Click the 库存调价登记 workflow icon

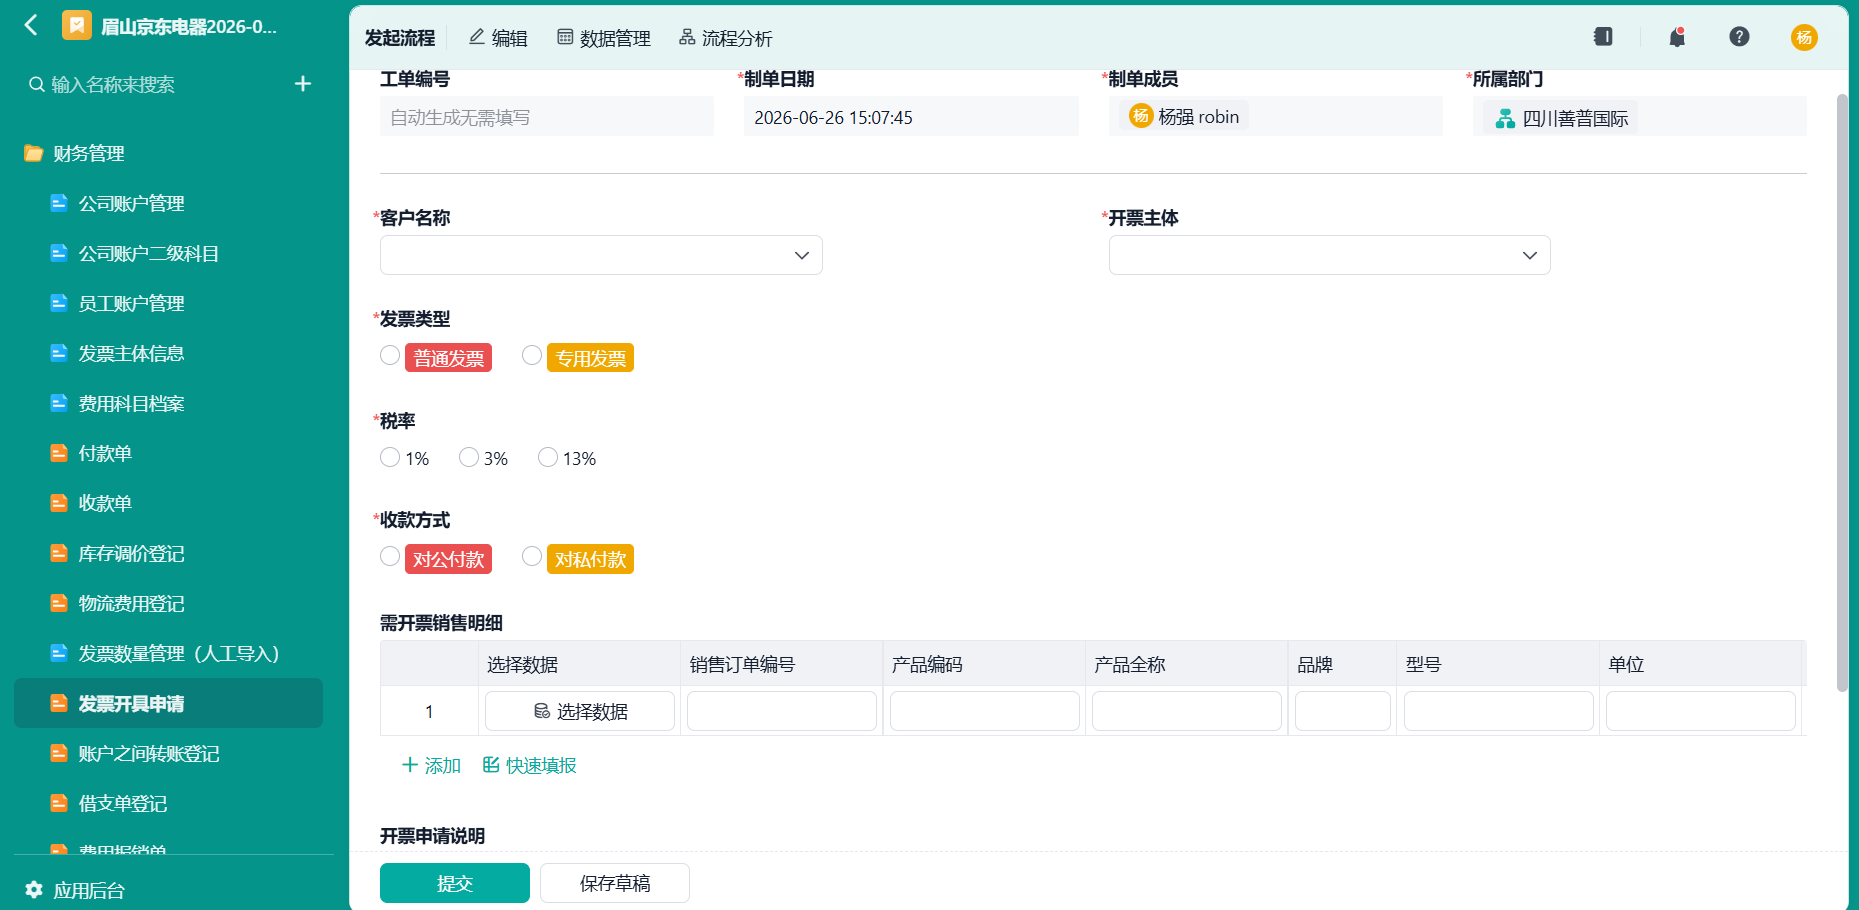(x=59, y=553)
